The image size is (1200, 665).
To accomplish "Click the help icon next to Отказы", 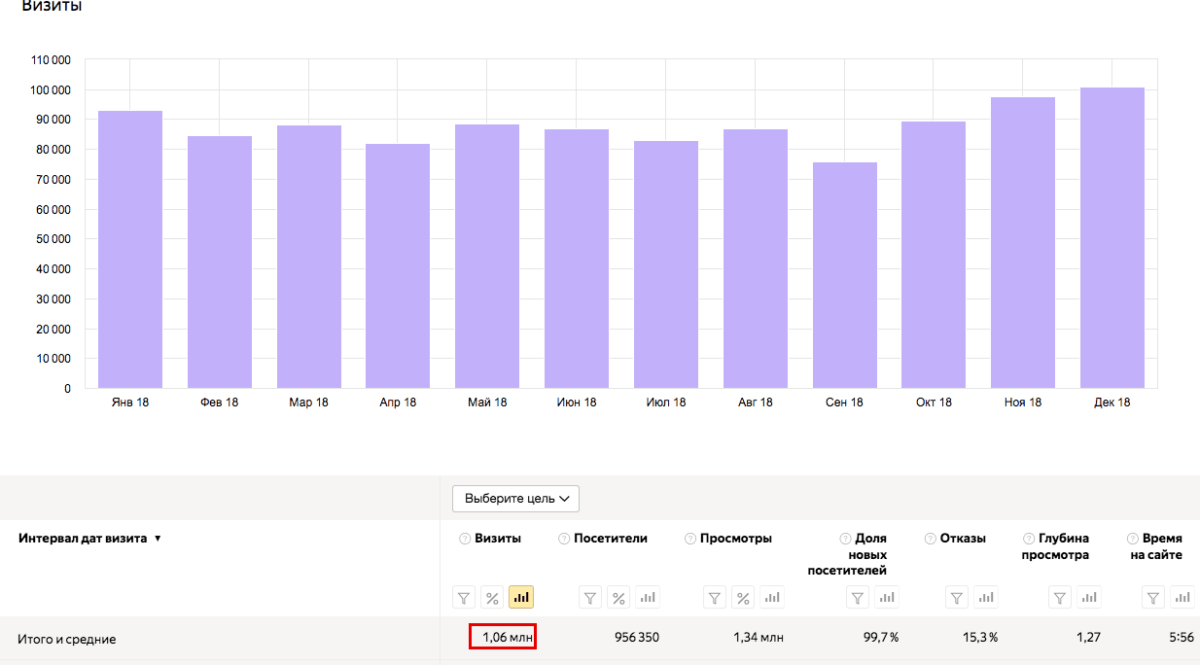I will pos(930,538).
